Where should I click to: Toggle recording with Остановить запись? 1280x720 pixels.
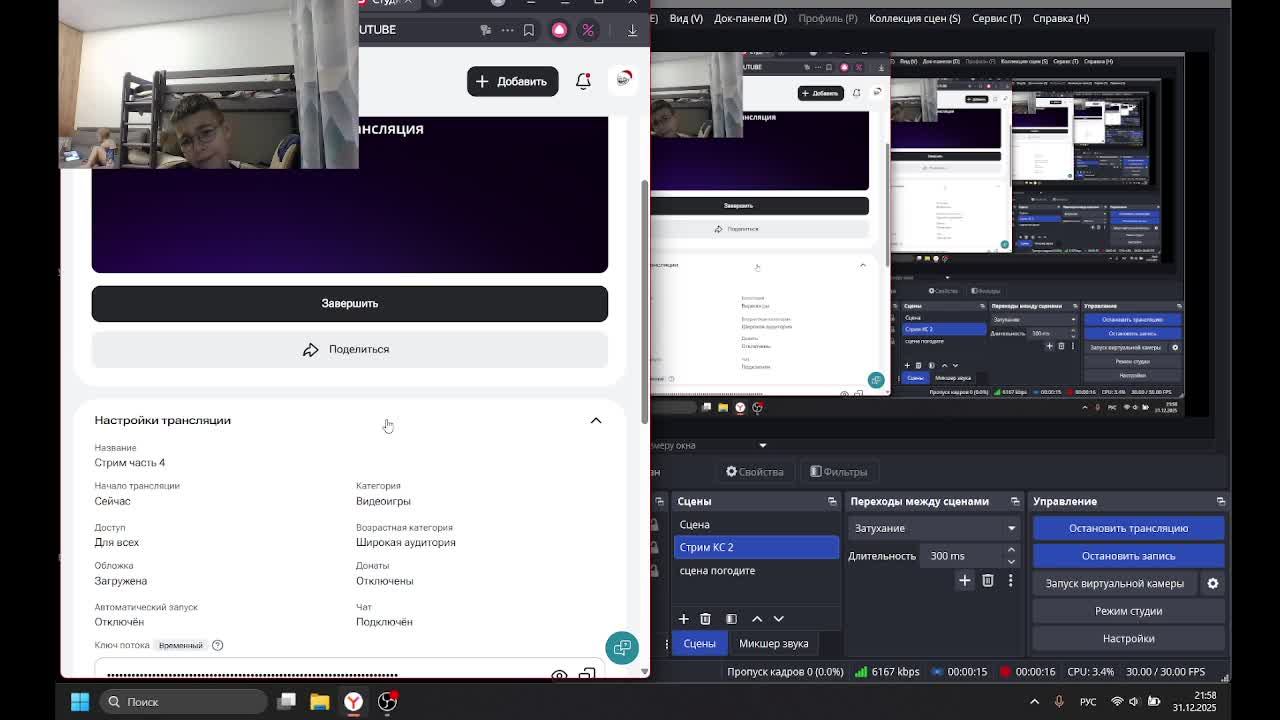coord(1128,556)
